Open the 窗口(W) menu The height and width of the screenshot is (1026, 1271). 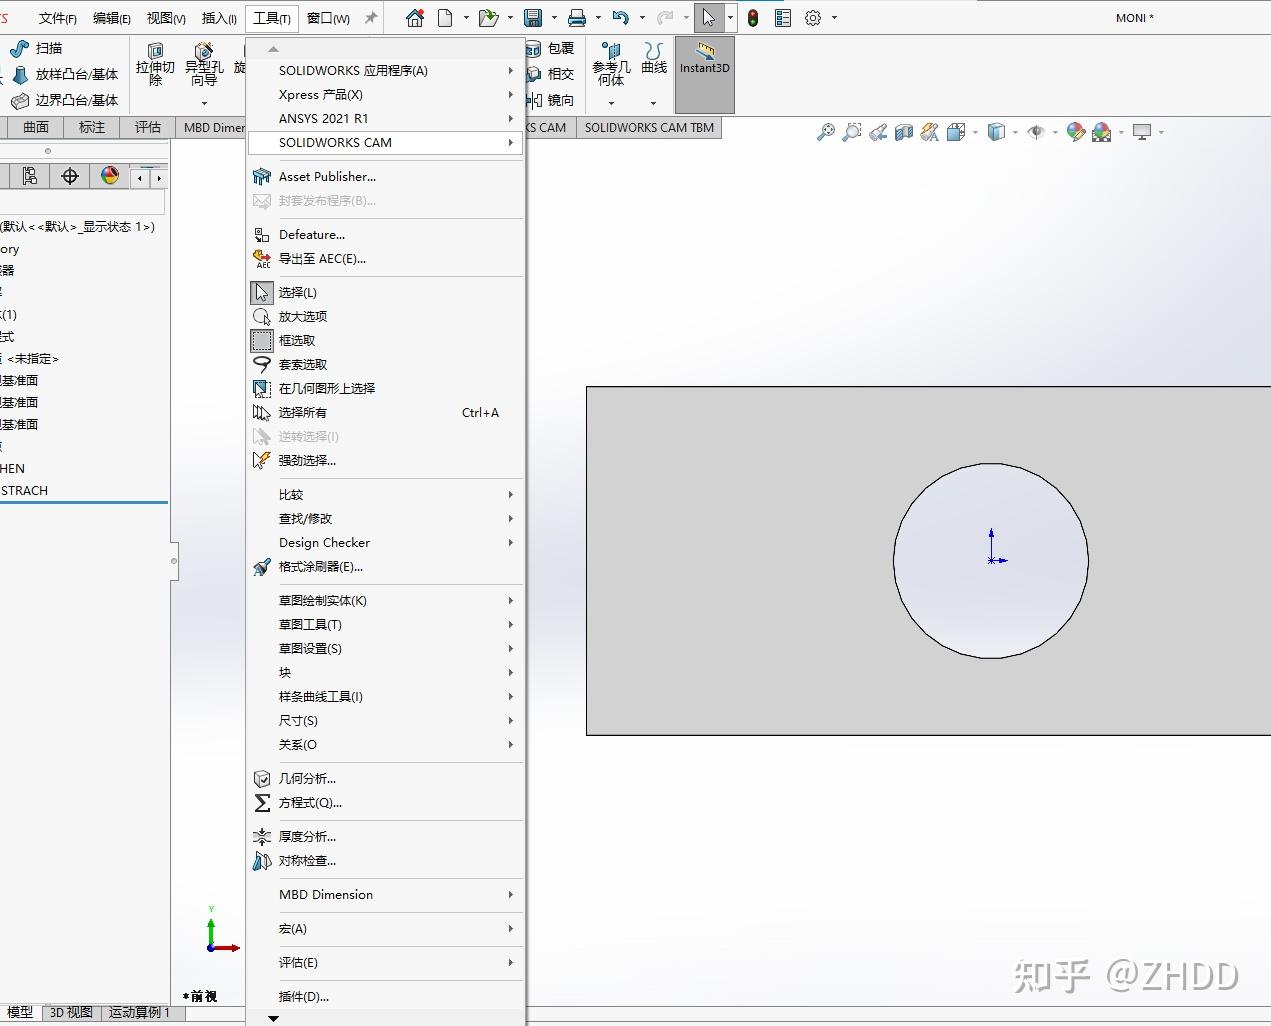tap(328, 18)
